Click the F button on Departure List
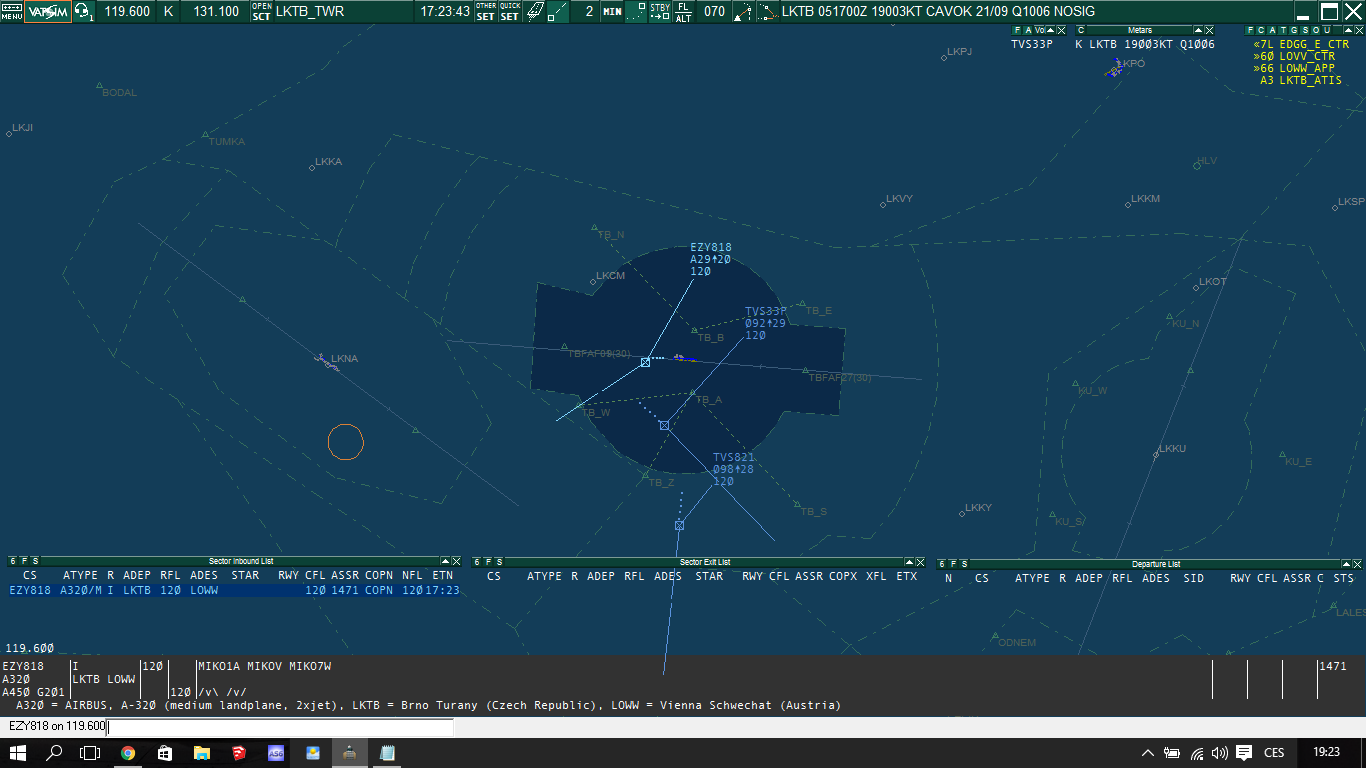 [x=953, y=564]
